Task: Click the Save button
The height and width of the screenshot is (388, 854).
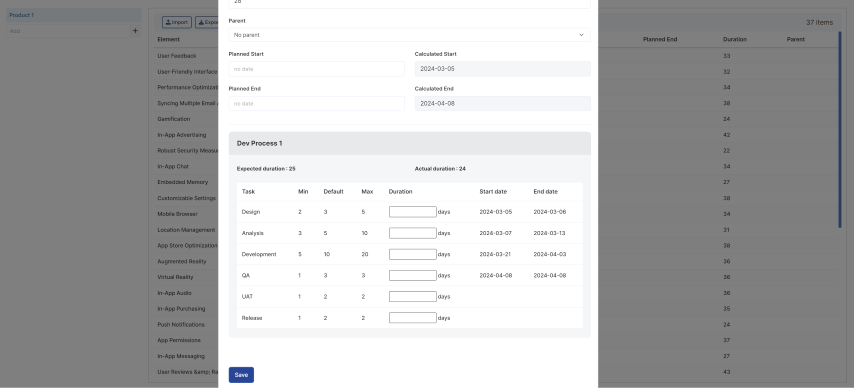Action: coord(241,375)
